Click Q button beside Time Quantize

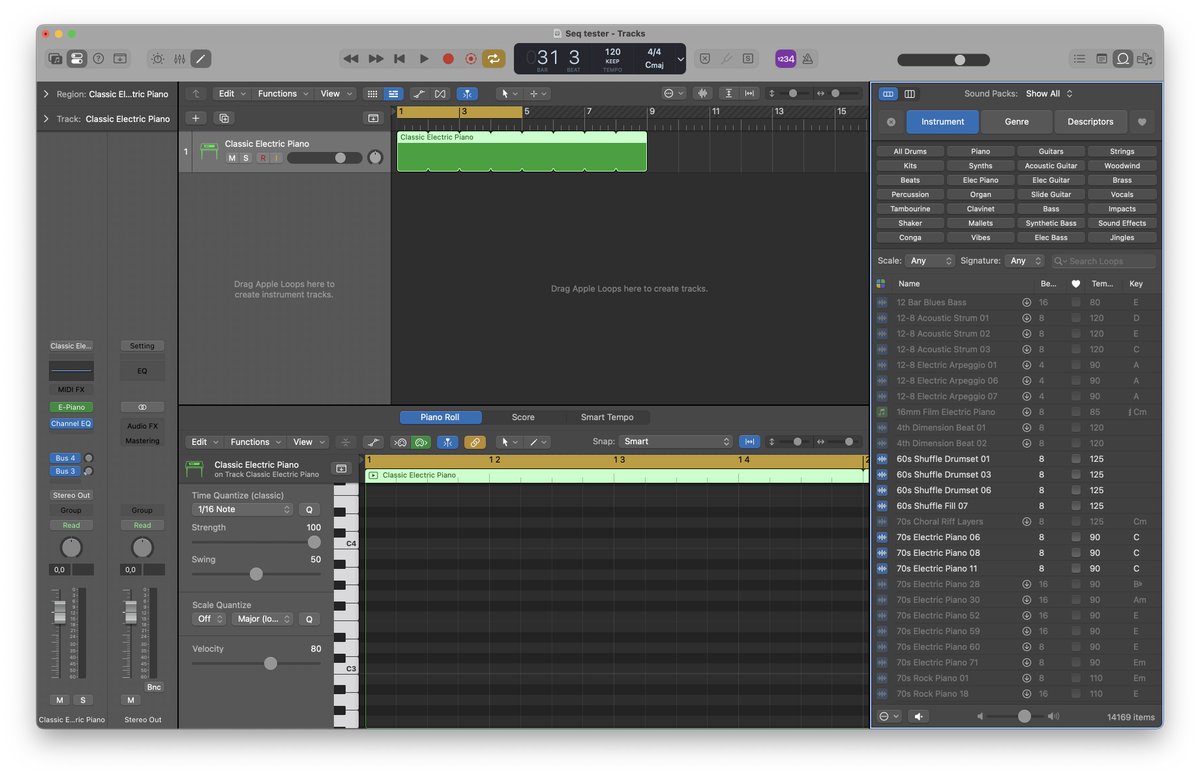pyautogui.click(x=309, y=509)
